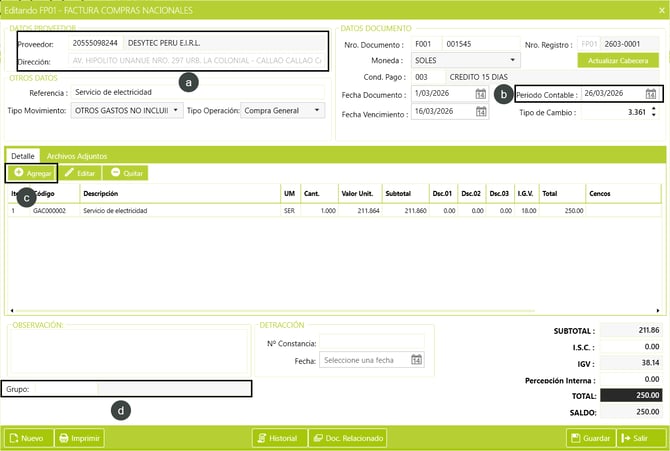
Task: Expand the Moneda SOLES dropdown
Action: pyautogui.click(x=513, y=61)
